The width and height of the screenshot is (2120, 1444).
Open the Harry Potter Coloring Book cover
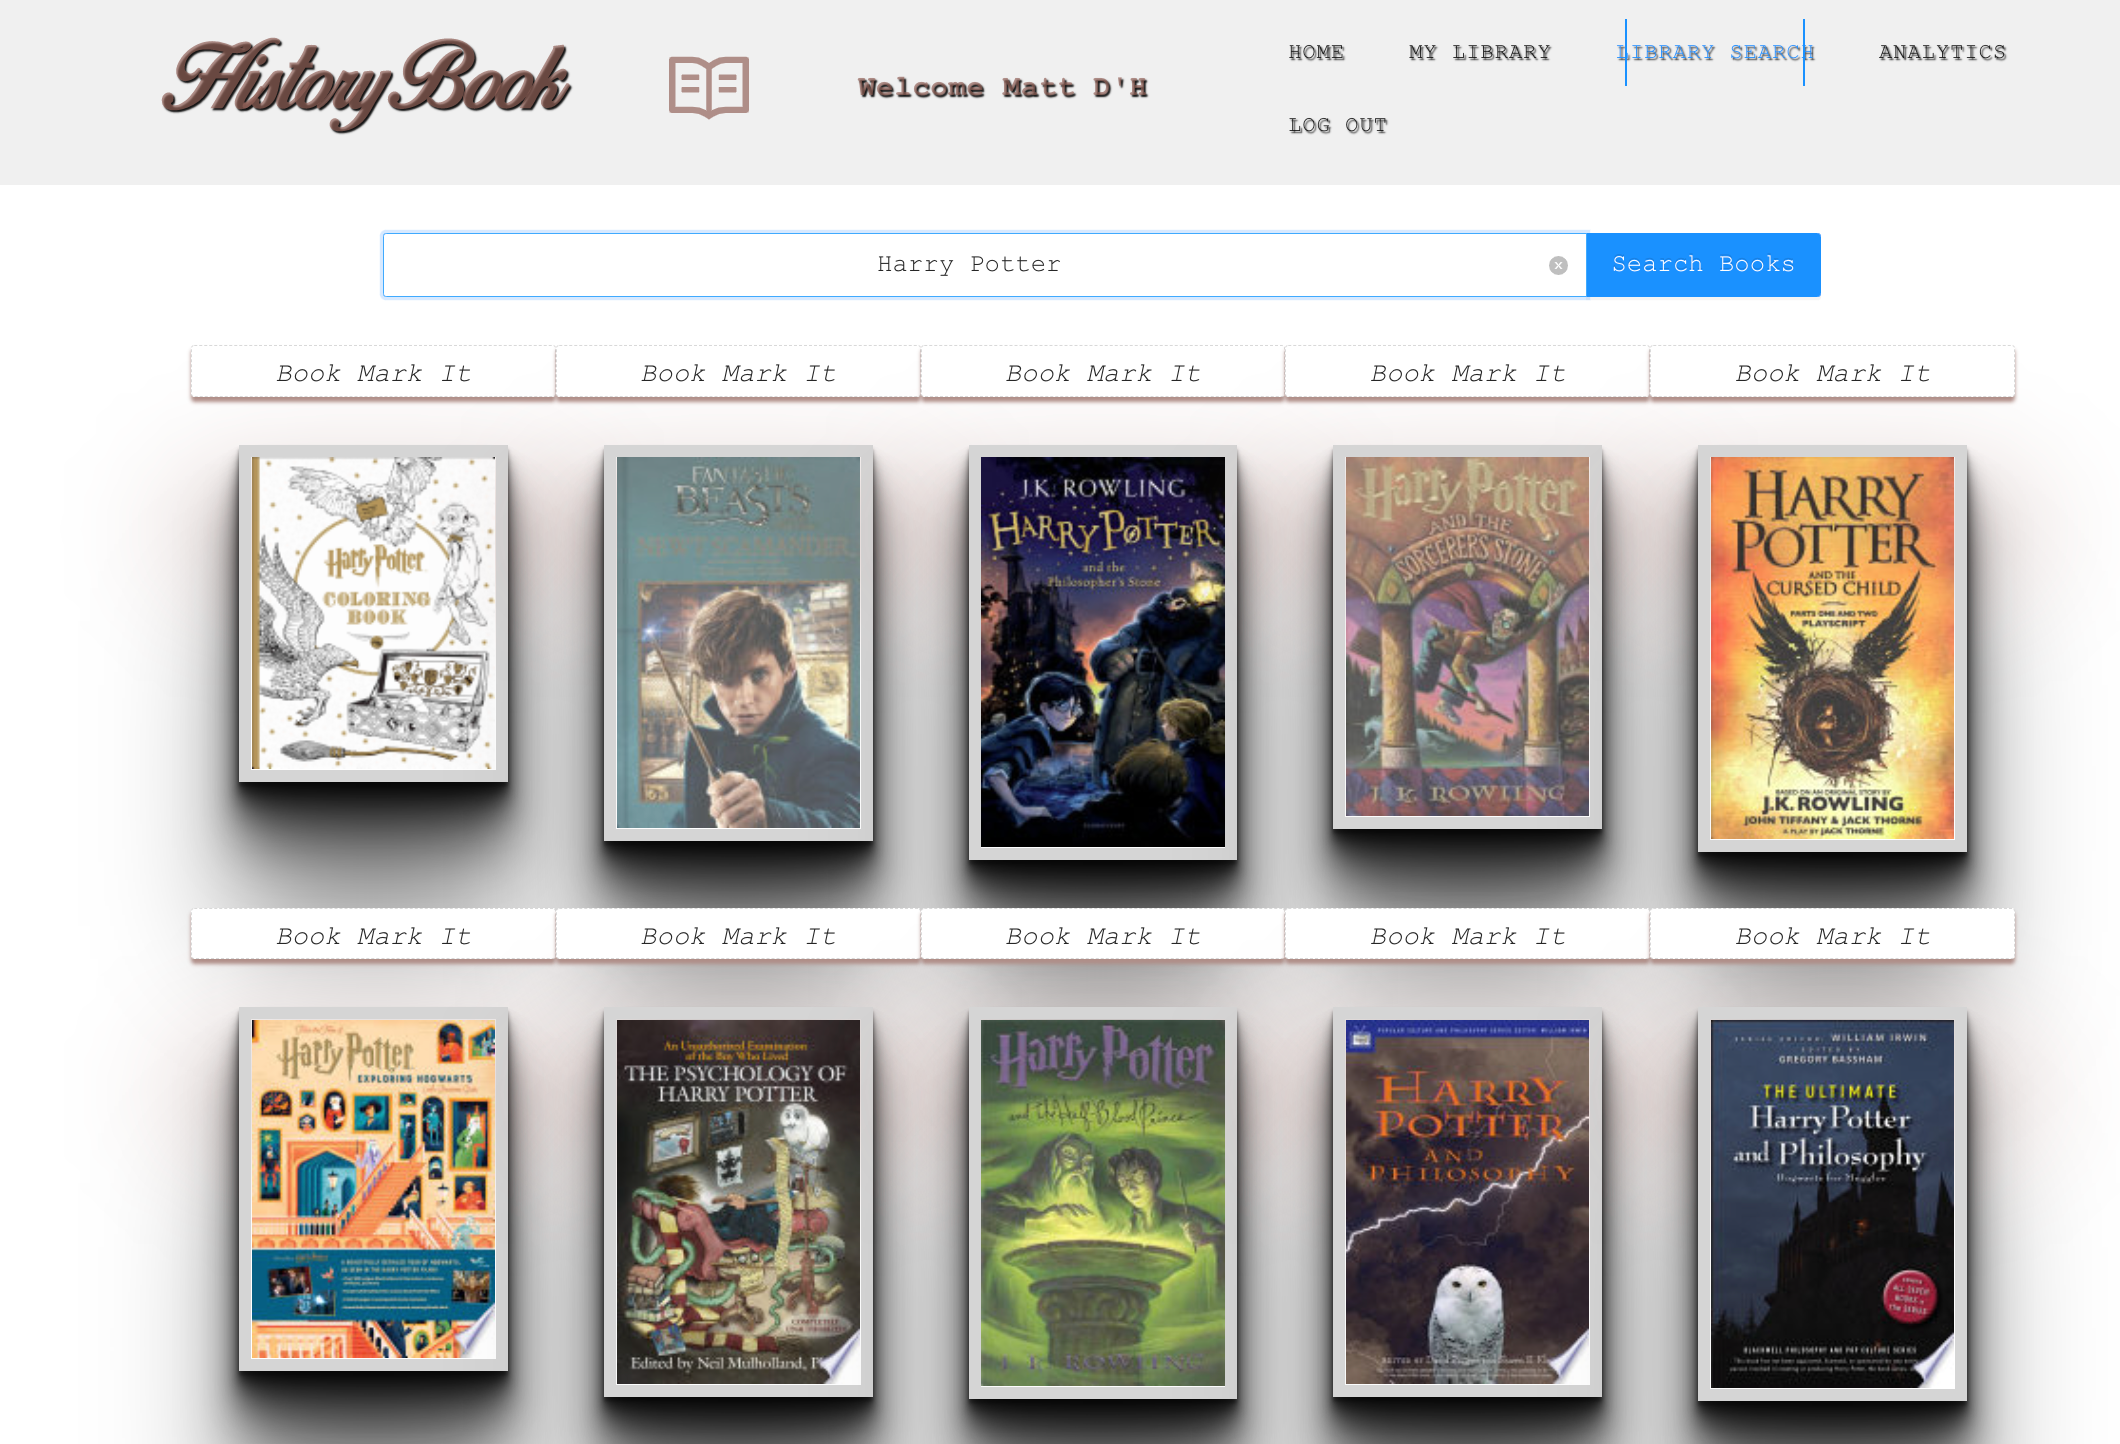pos(373,613)
